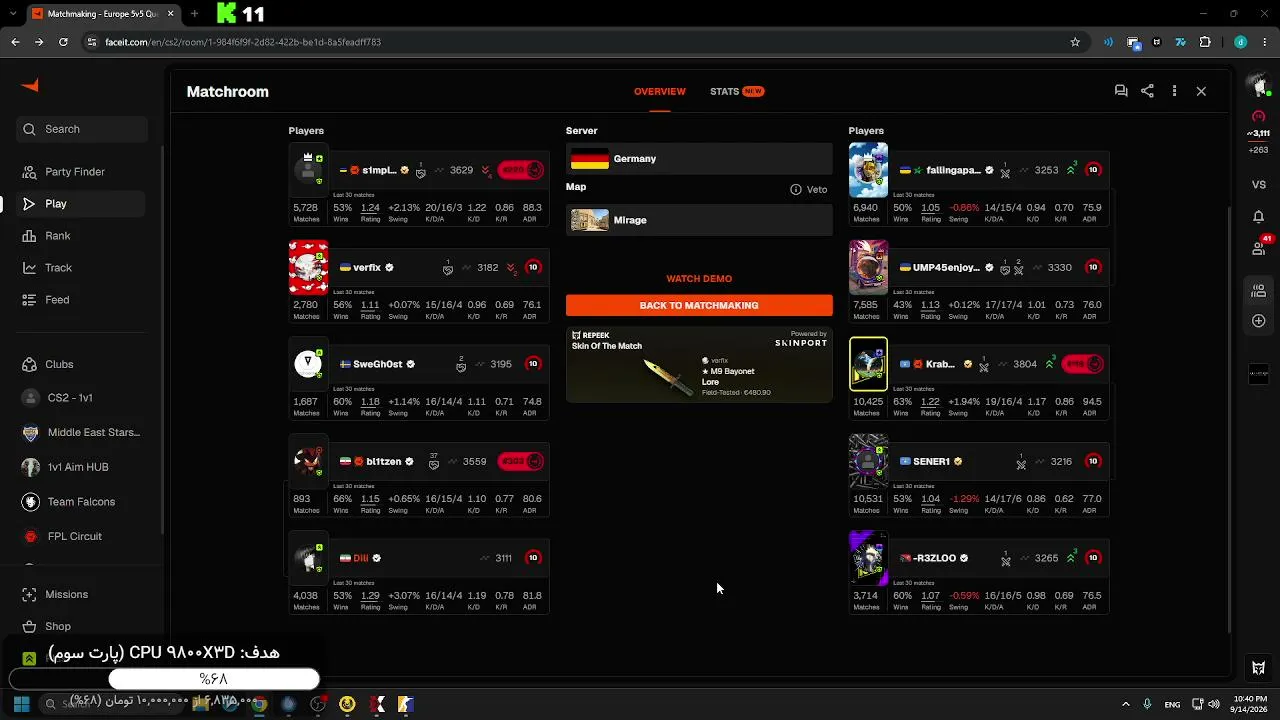Reload the page

[x=63, y=42]
